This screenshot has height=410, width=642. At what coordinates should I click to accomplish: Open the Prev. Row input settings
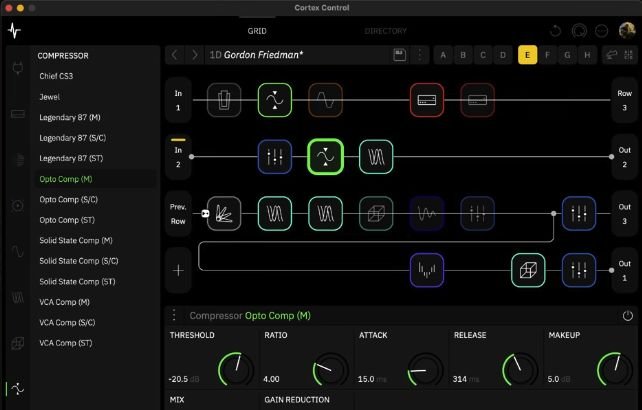click(x=178, y=214)
